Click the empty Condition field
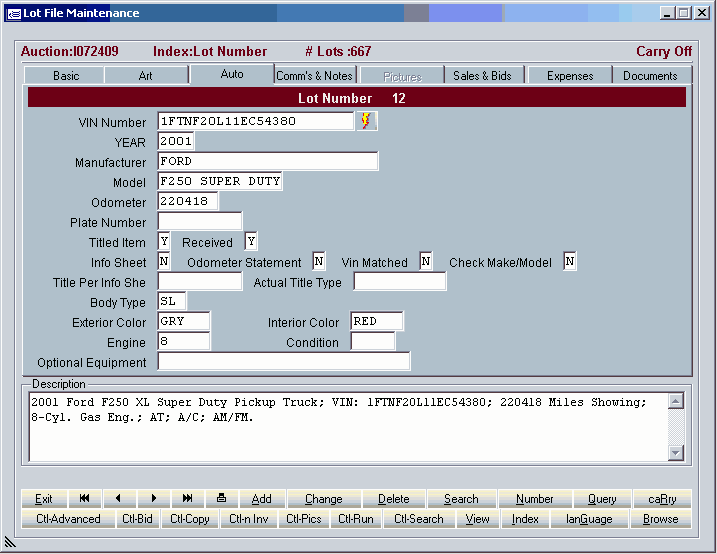Image resolution: width=717 pixels, height=554 pixels. (373, 341)
